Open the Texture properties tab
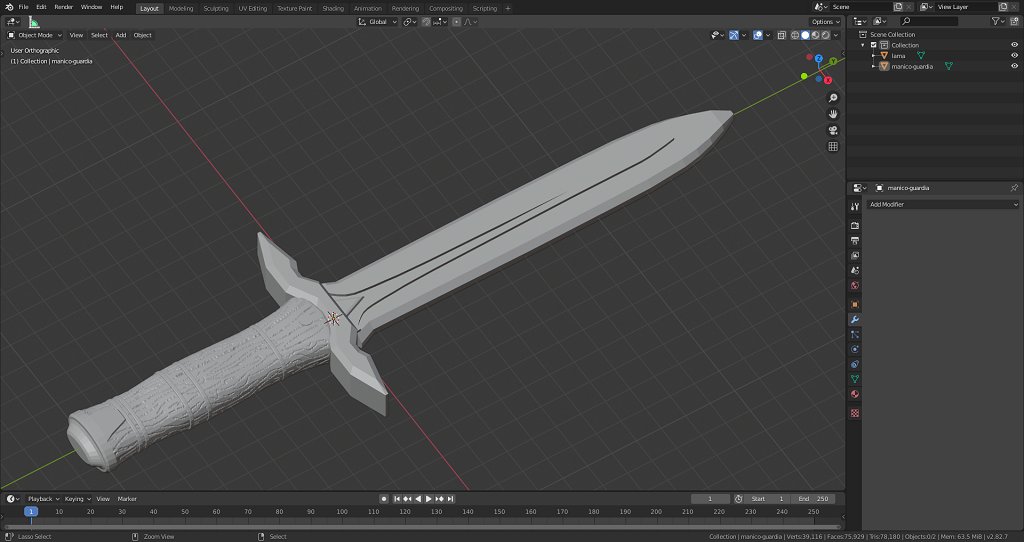This screenshot has width=1024, height=542. coord(855,413)
